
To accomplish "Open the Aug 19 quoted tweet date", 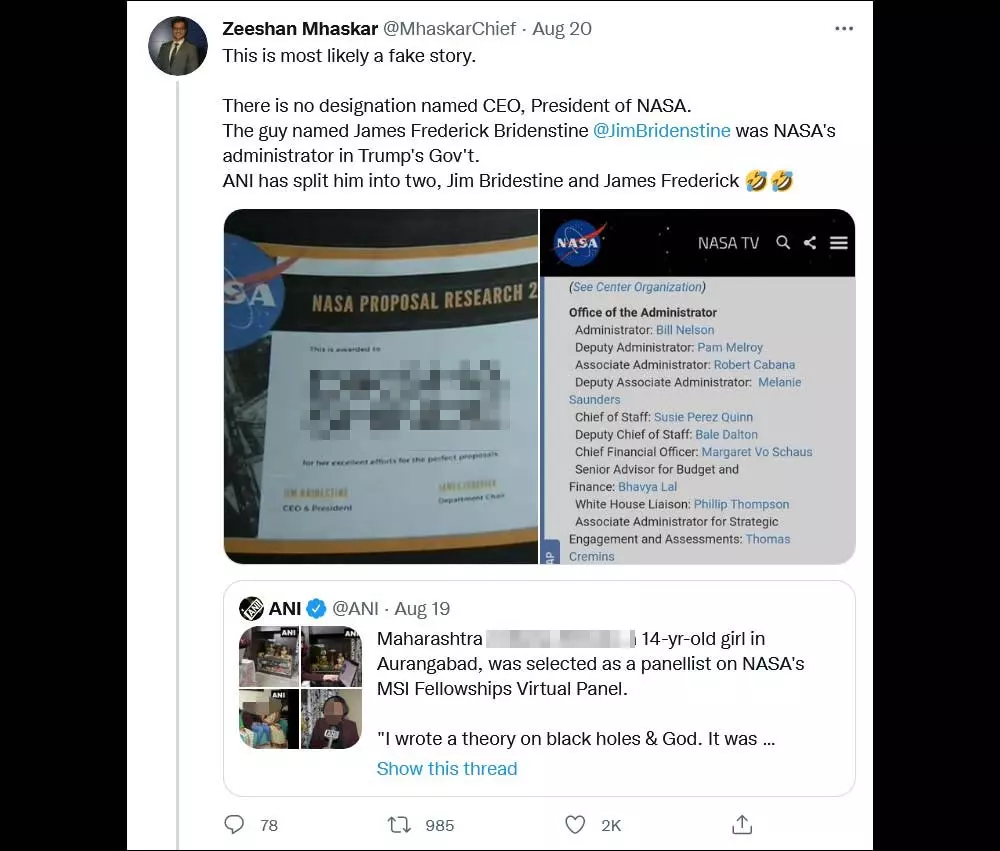I will tap(422, 609).
